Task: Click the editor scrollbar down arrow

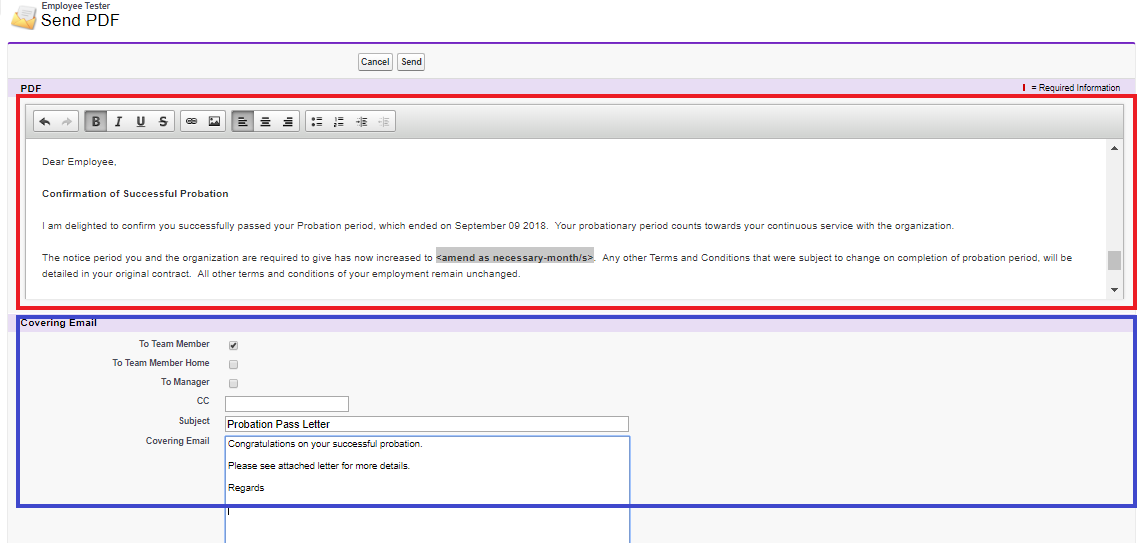Action: click(1115, 290)
